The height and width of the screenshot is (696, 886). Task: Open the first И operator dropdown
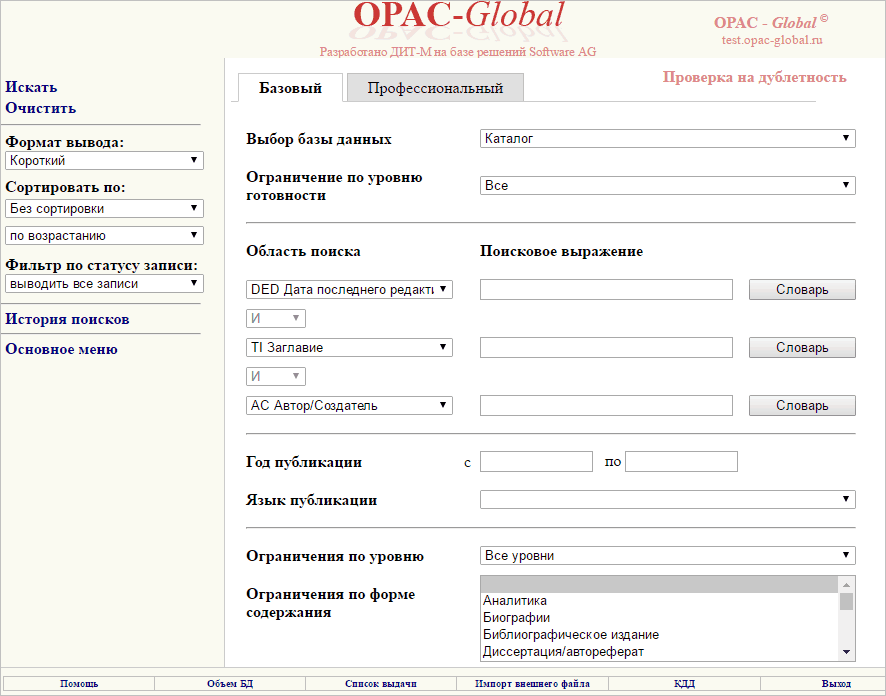(276, 319)
